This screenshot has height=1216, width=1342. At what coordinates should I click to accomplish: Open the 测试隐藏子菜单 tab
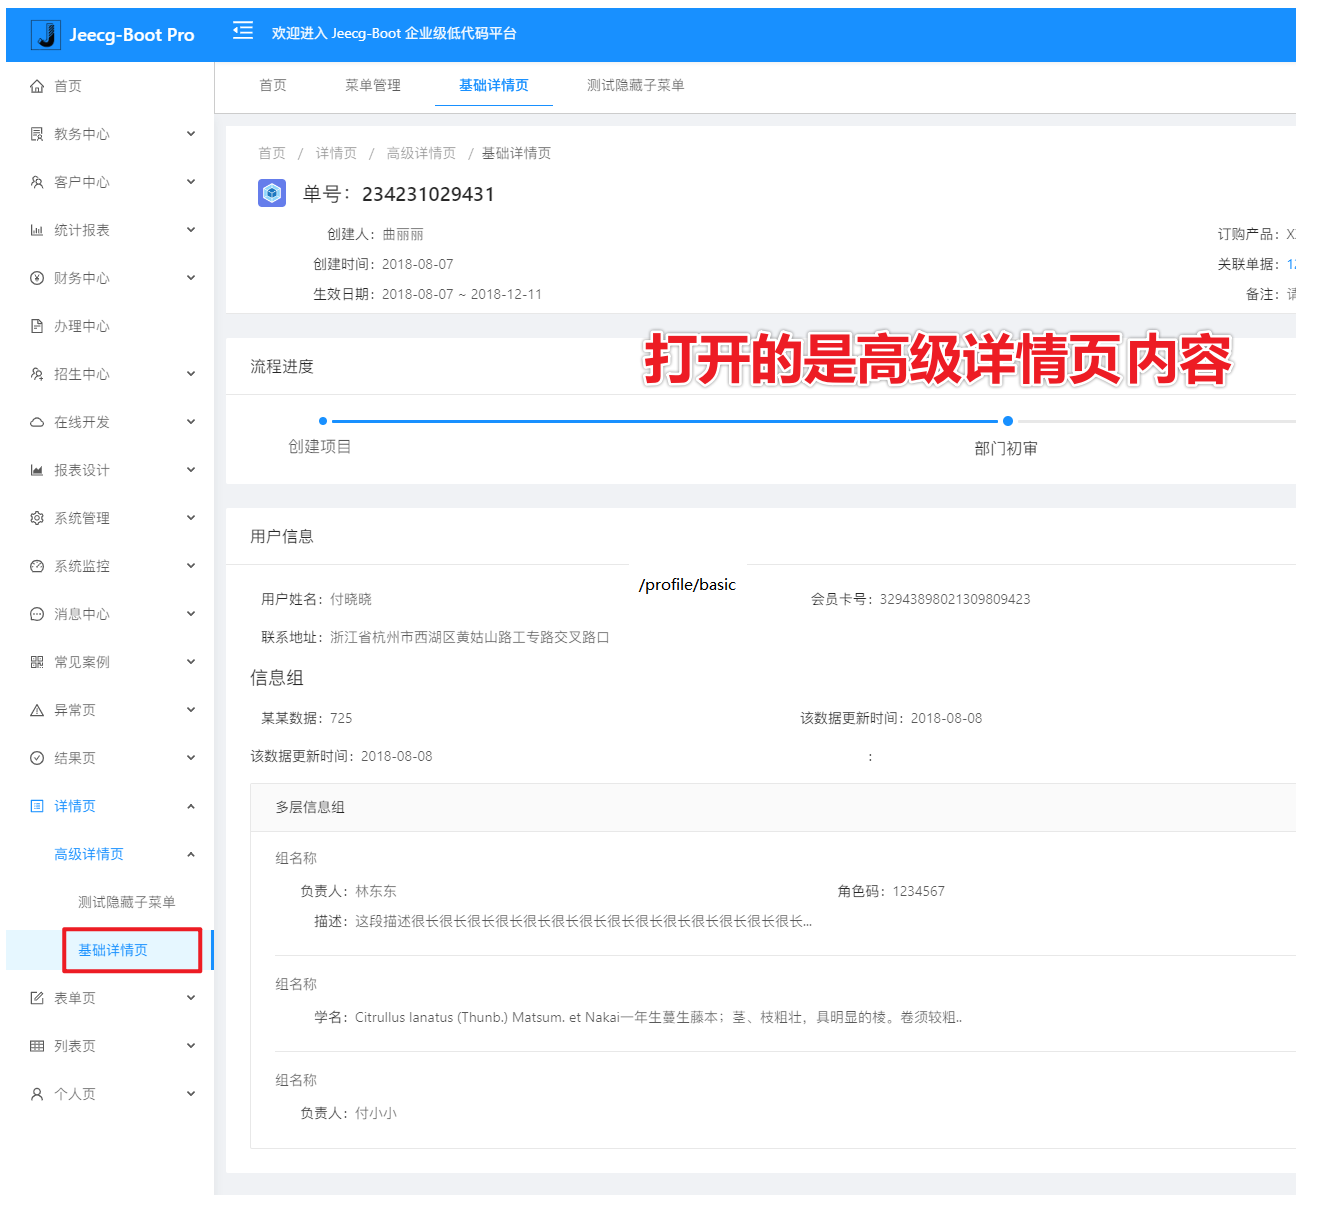636,85
